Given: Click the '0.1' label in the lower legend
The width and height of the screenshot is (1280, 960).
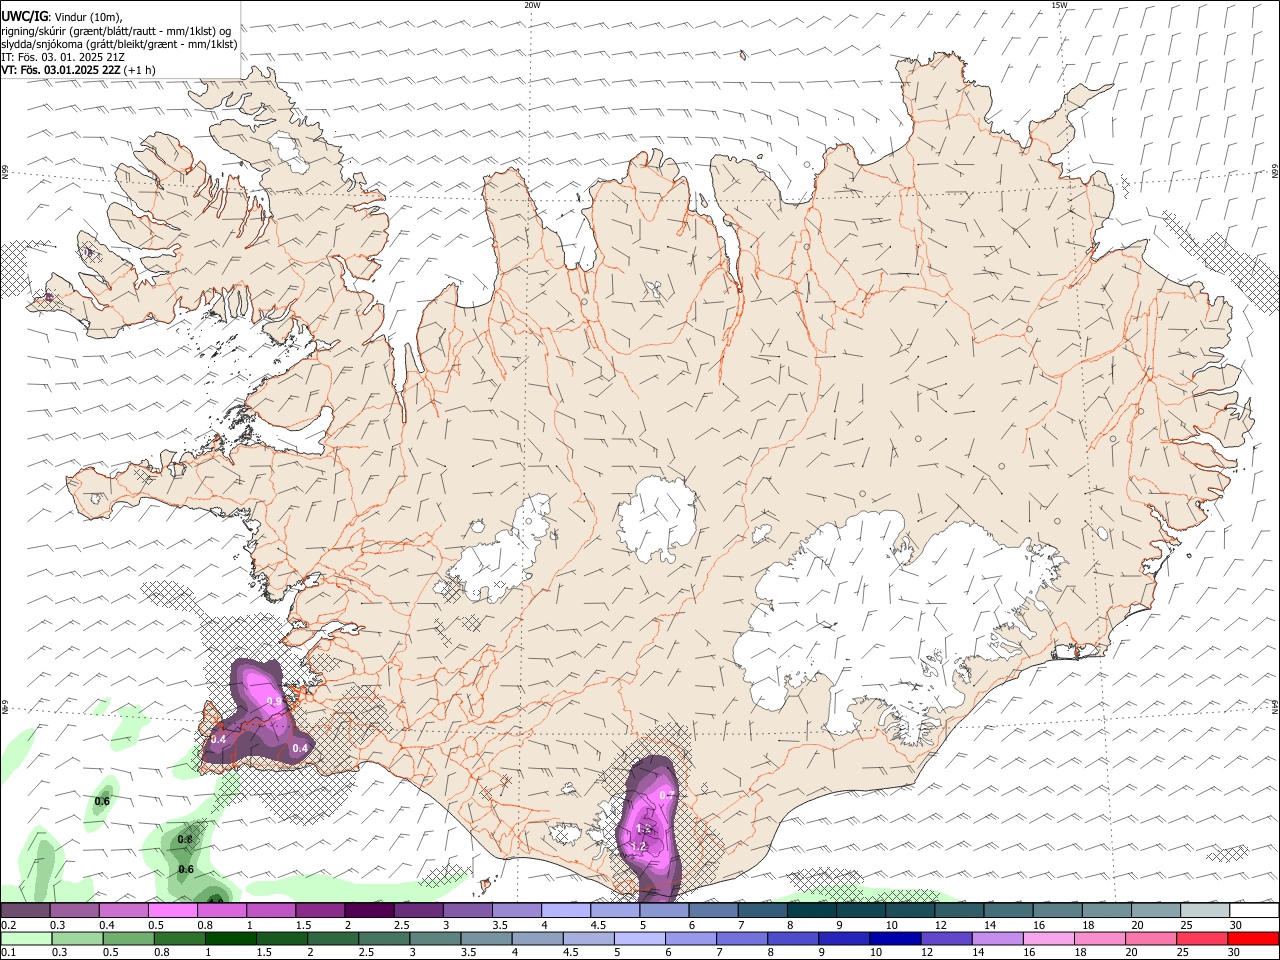Looking at the screenshot, I should (x=8, y=953).
